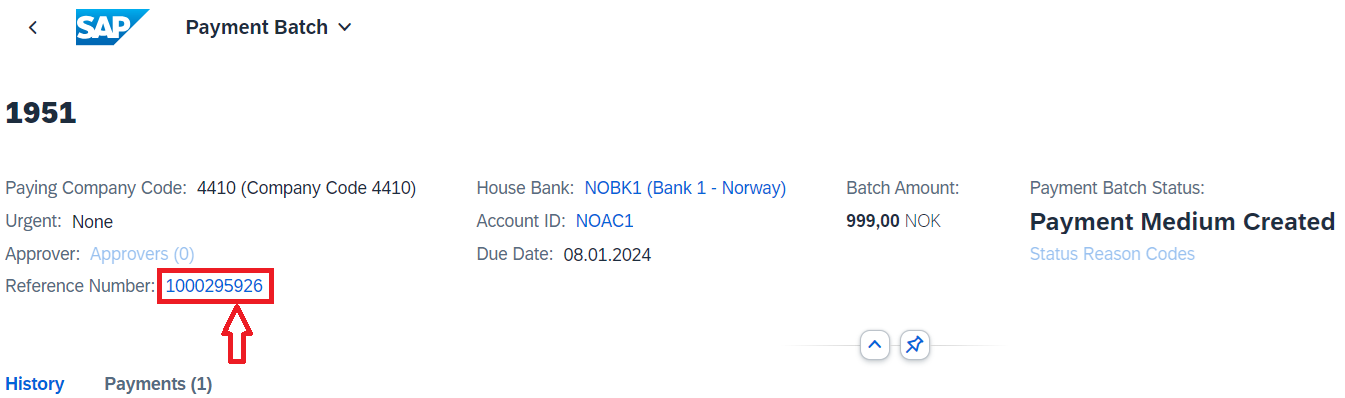The width and height of the screenshot is (1345, 398).
Task: Open the Status Reason Codes link
Action: 1112,254
